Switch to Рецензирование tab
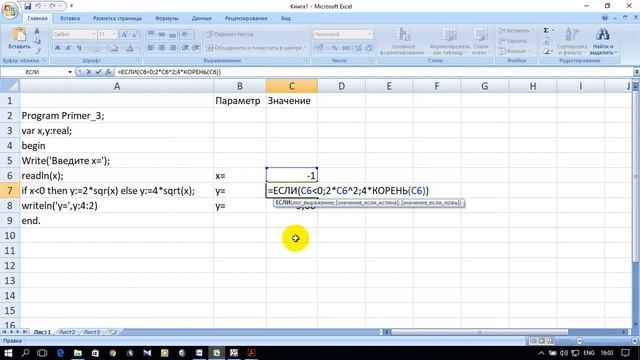Screen dimensions: 640x360 (246, 18)
